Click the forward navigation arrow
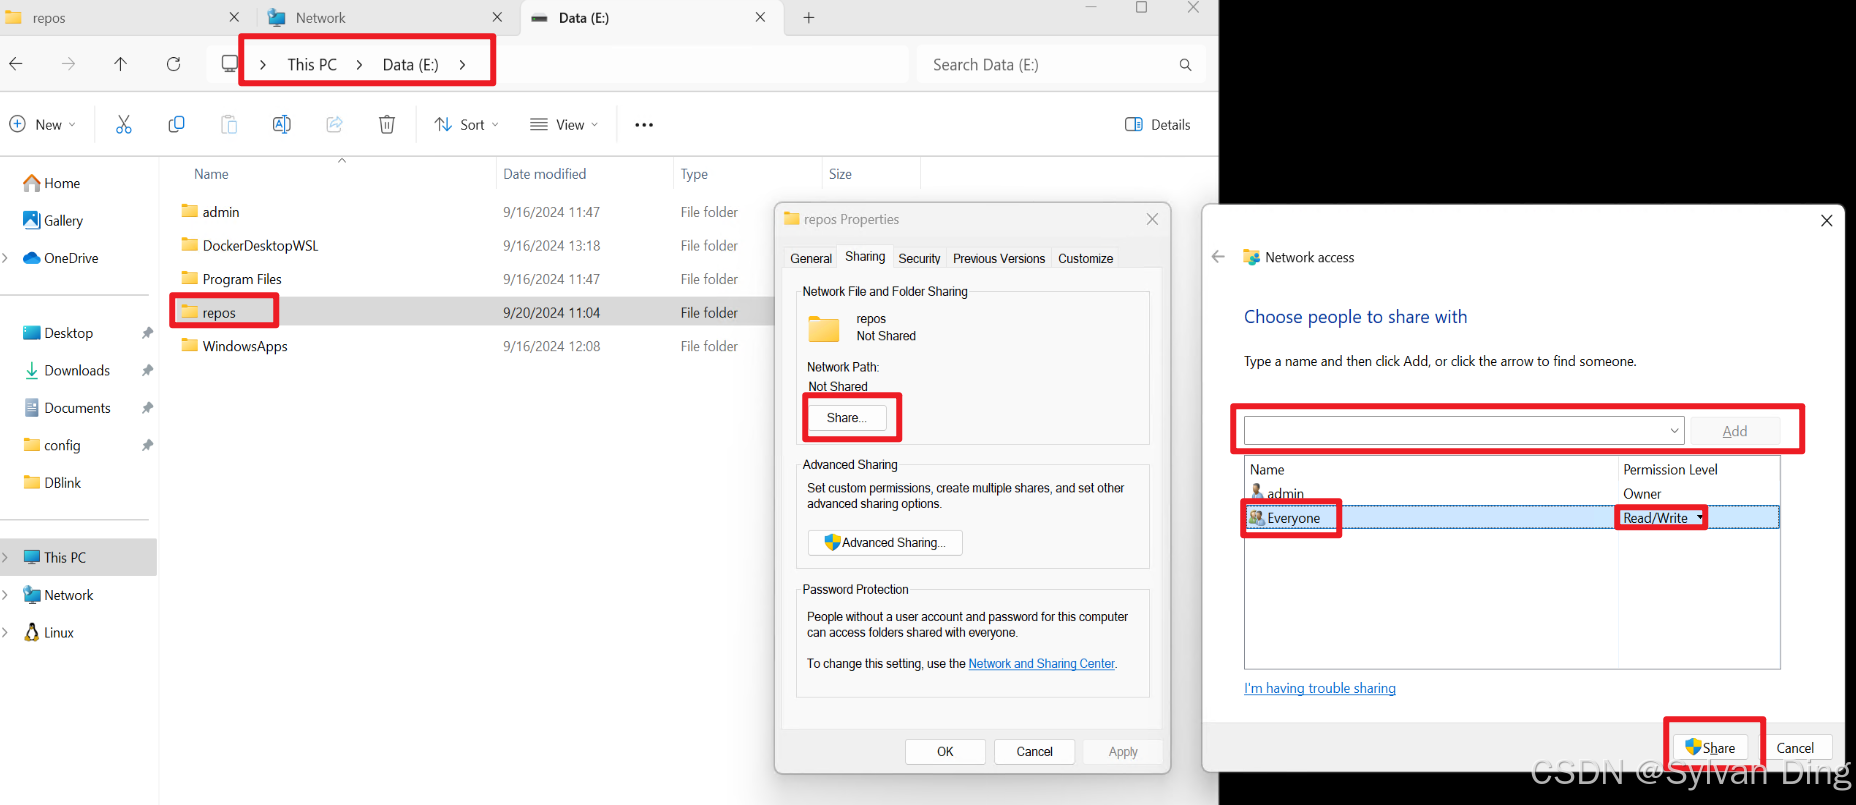 (x=68, y=64)
